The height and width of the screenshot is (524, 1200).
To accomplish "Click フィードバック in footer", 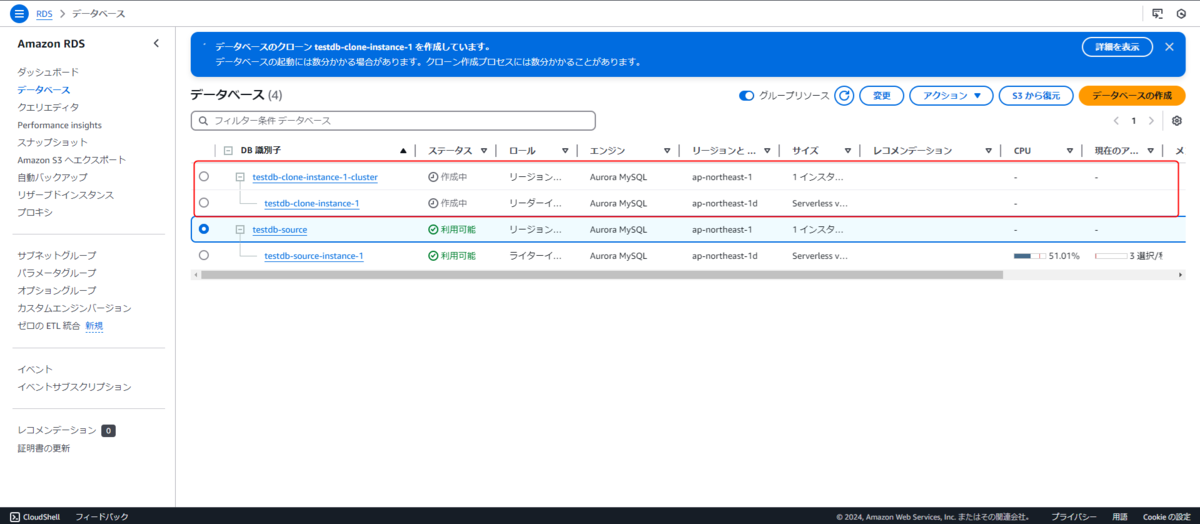I will 102,516.
